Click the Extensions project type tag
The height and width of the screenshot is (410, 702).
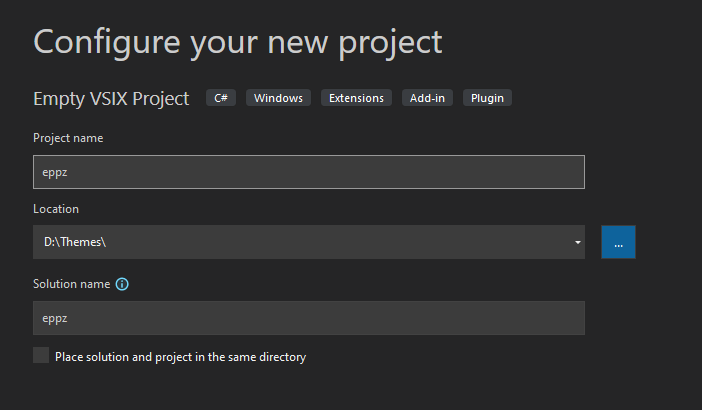pos(356,98)
